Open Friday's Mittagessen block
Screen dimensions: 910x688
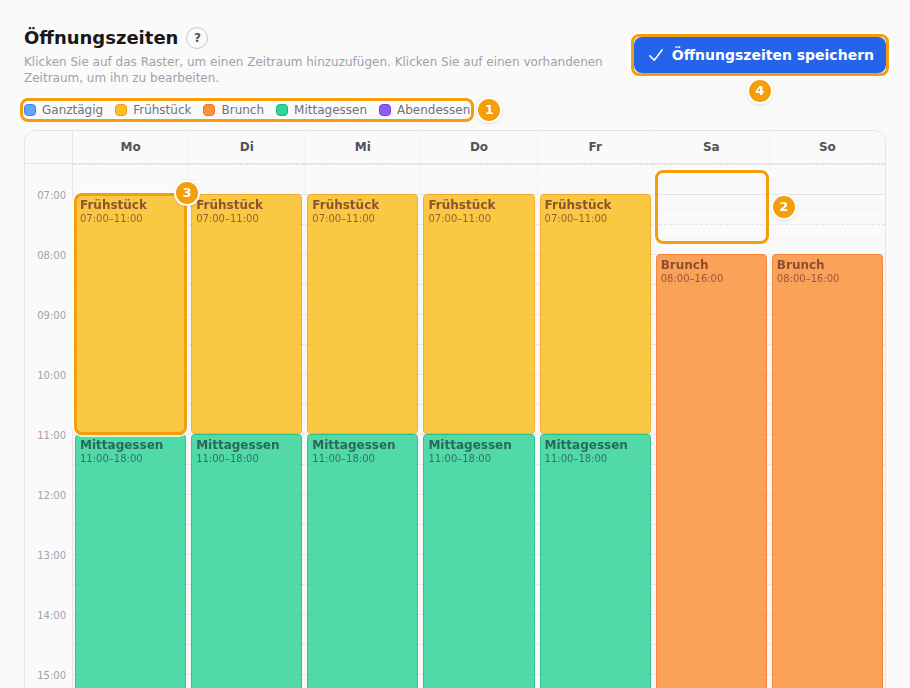click(595, 561)
